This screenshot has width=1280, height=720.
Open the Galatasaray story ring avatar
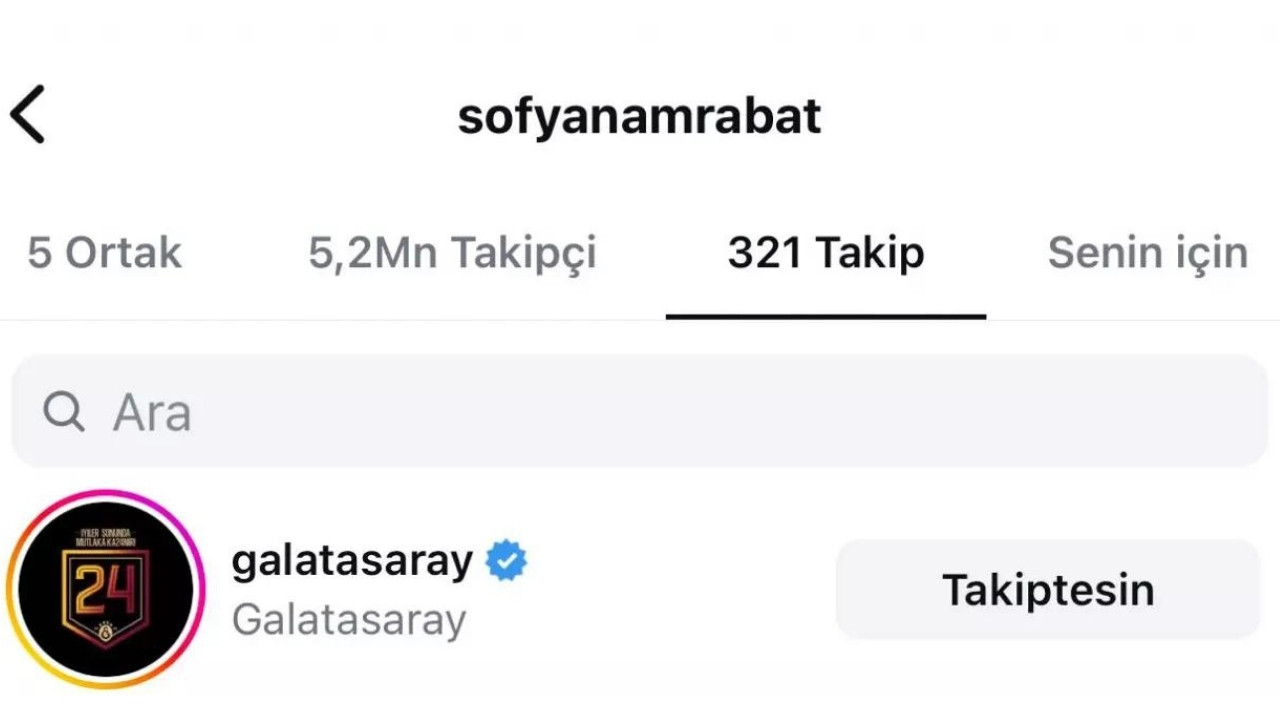click(x=106, y=590)
